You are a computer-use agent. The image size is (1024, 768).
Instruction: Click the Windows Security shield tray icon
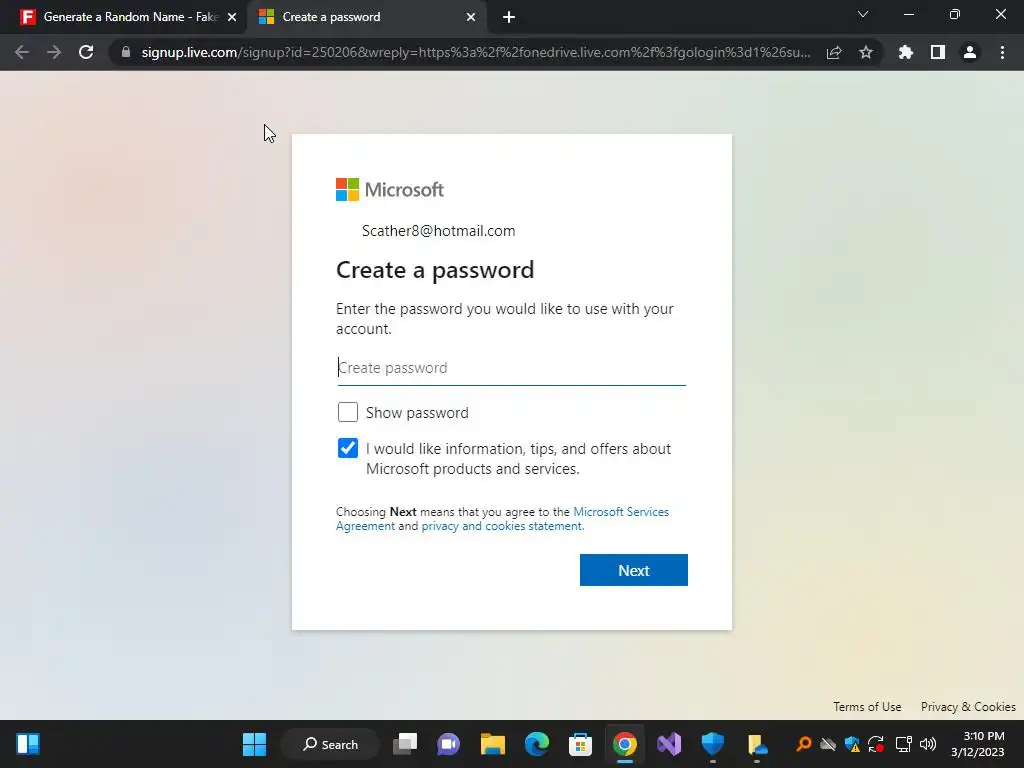[852, 744]
